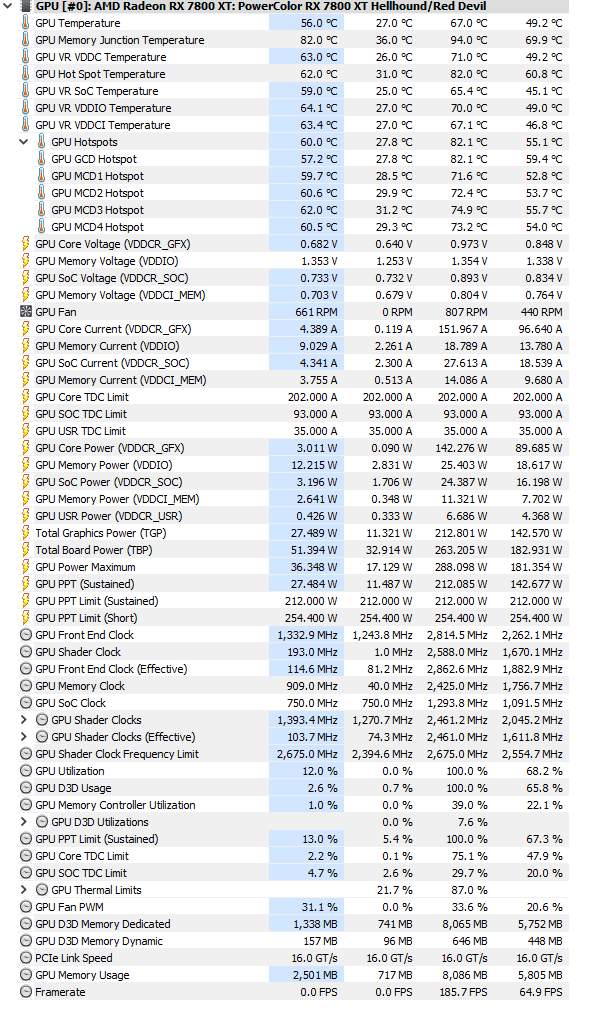Click the circle icon for Framerate
Viewport: 590px width, 1011px height.
pyautogui.click(x=26, y=992)
